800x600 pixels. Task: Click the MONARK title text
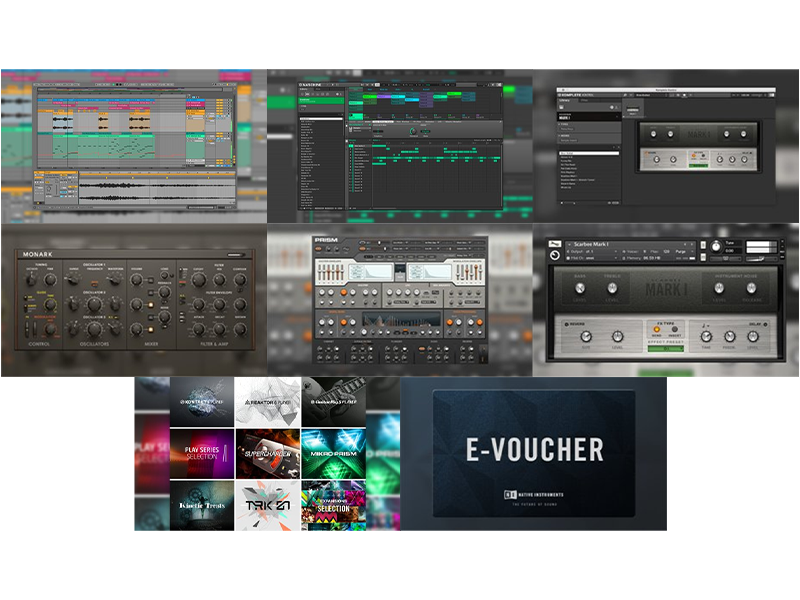pyautogui.click(x=37, y=255)
